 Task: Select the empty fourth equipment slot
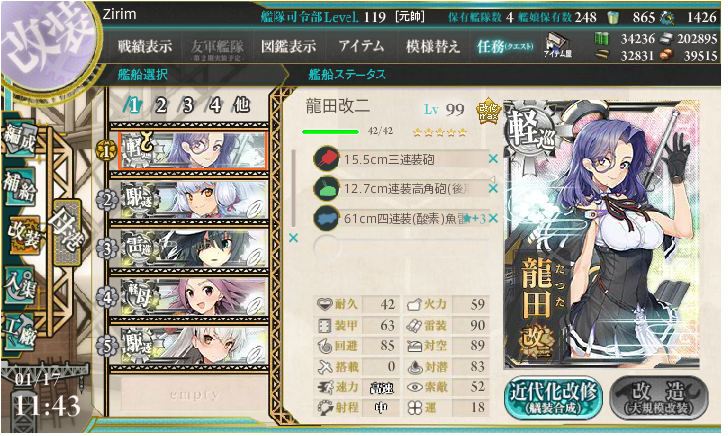click(402, 247)
